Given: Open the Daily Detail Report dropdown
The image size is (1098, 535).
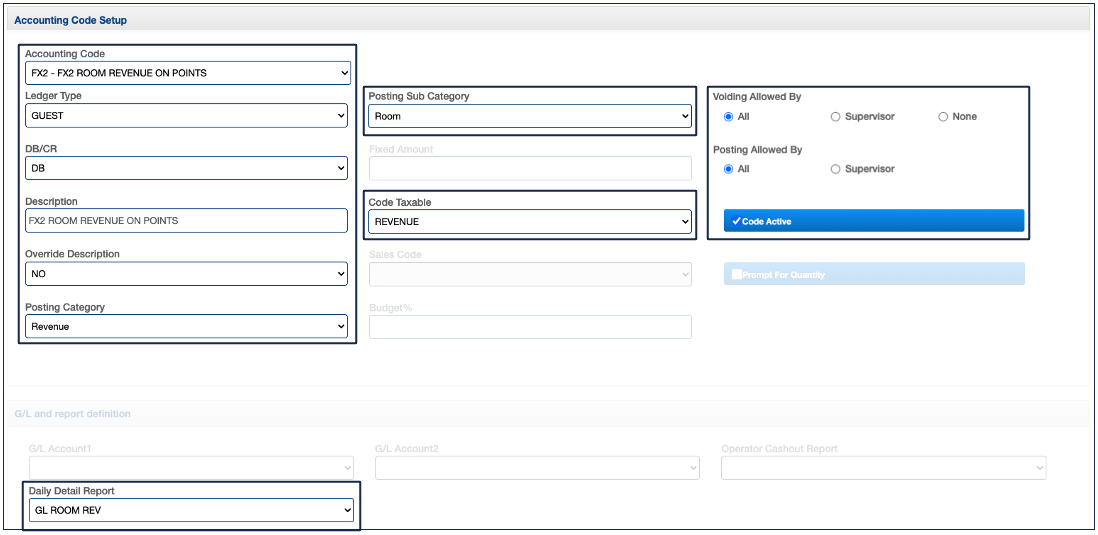Looking at the screenshot, I should (x=191, y=510).
